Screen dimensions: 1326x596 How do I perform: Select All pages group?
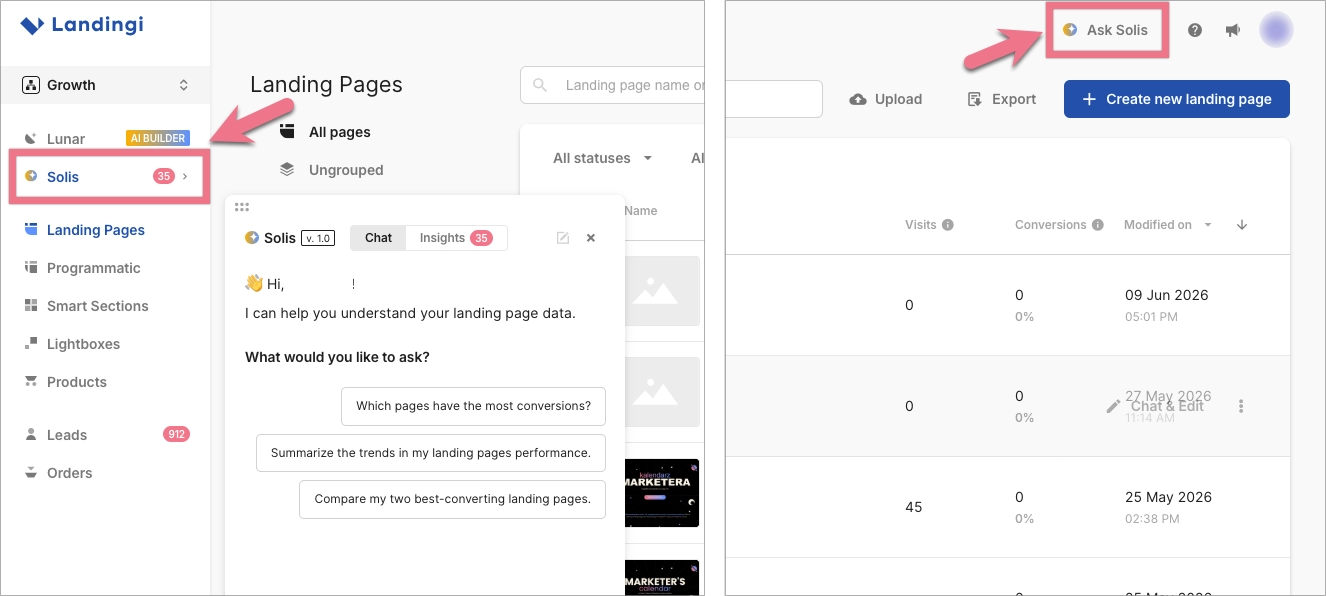click(339, 132)
